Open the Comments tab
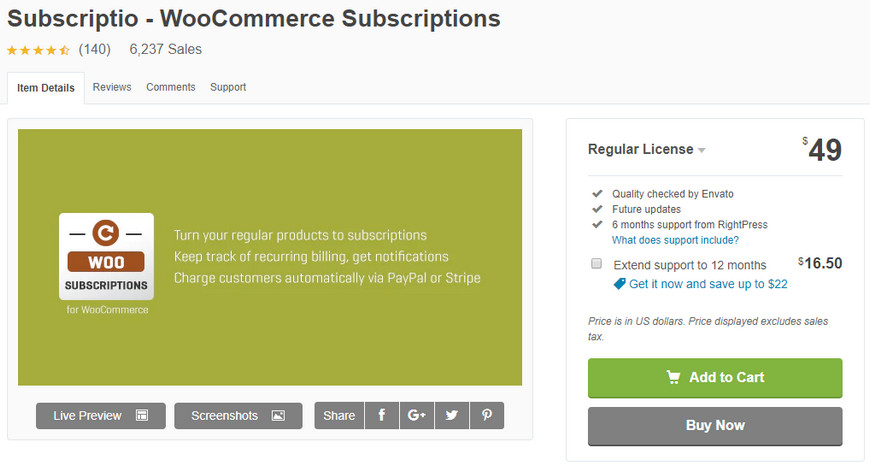The width and height of the screenshot is (870, 472). tap(171, 87)
